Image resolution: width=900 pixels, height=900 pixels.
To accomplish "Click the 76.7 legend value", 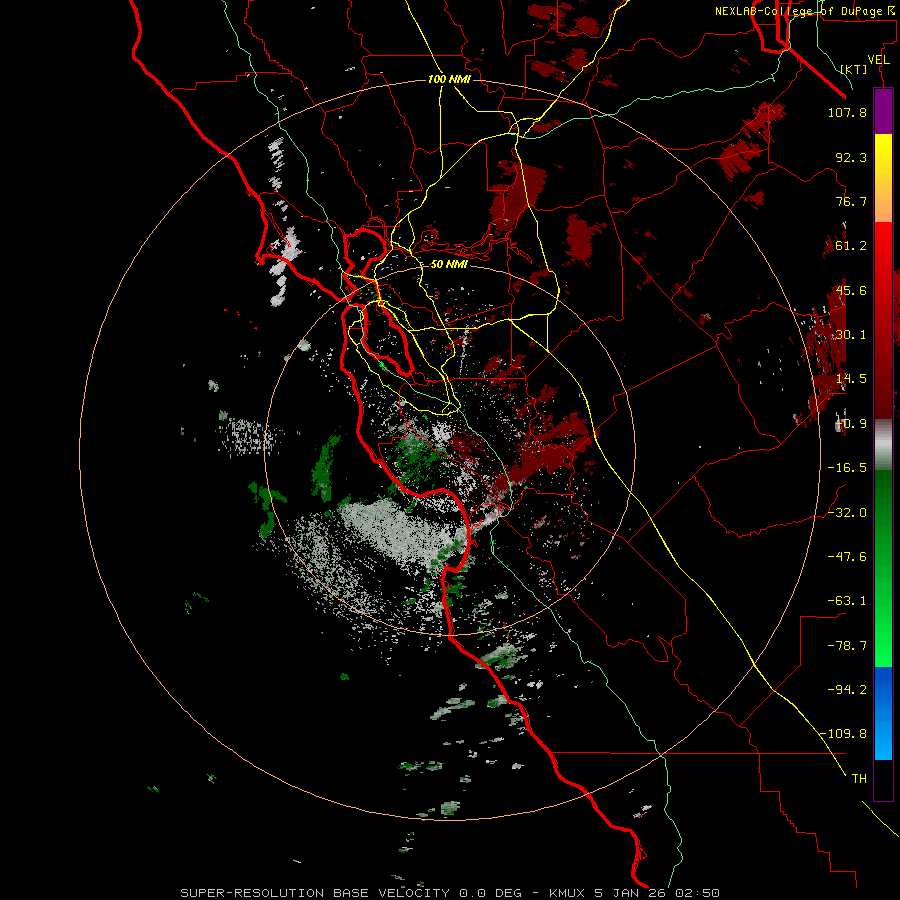I will (851, 201).
